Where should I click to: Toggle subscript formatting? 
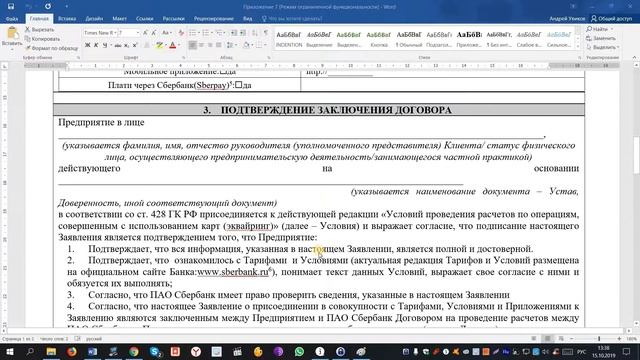click(x=127, y=45)
